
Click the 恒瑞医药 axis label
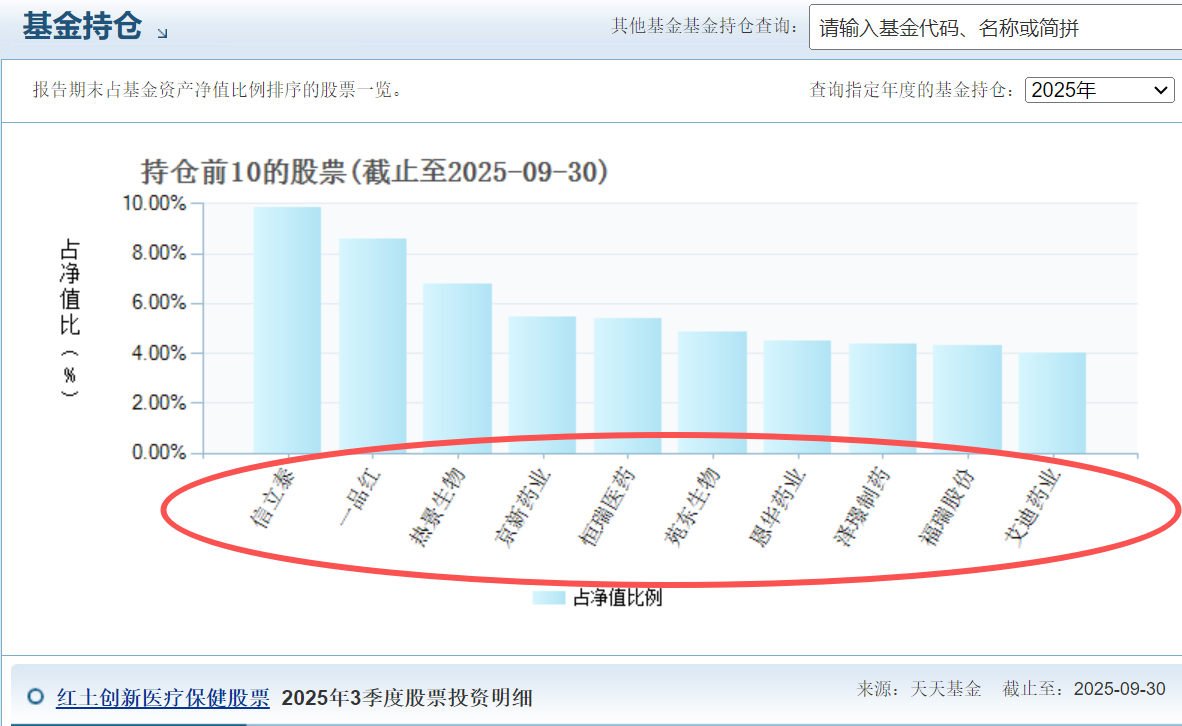click(x=607, y=506)
